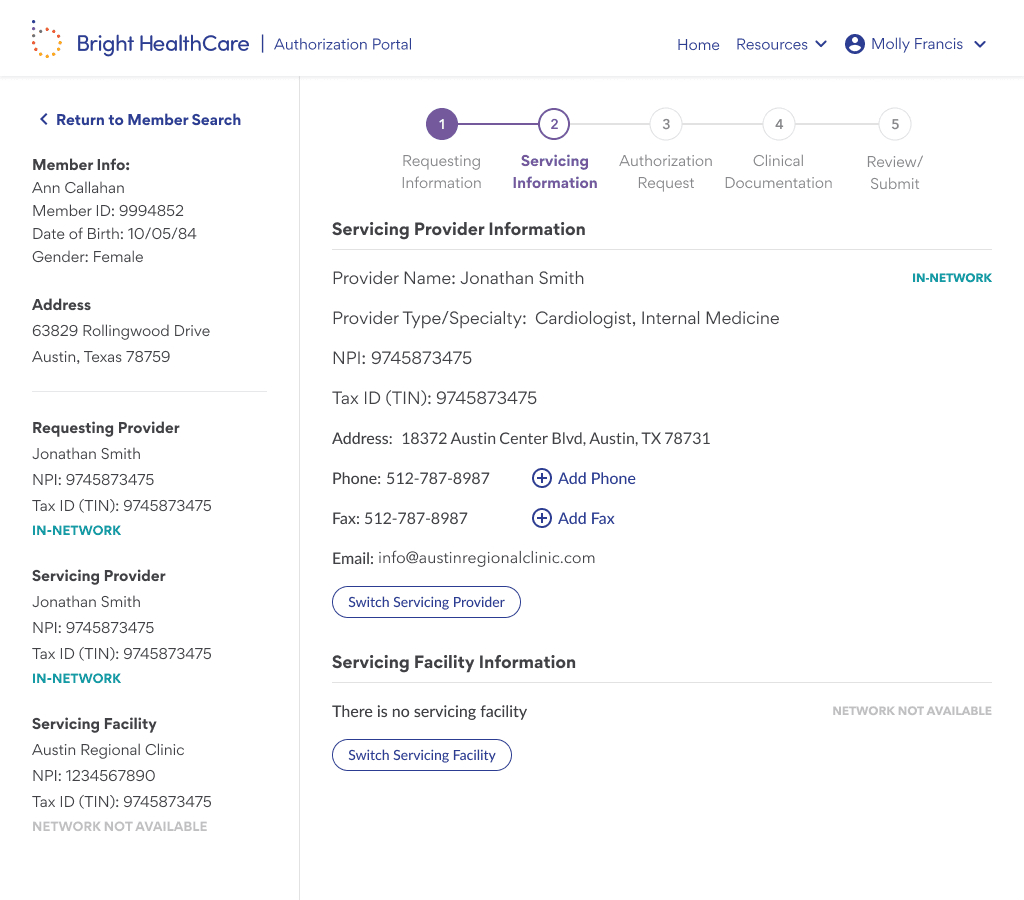Click the back chevron before Return to Member Search
1024x900 pixels.
[44, 119]
